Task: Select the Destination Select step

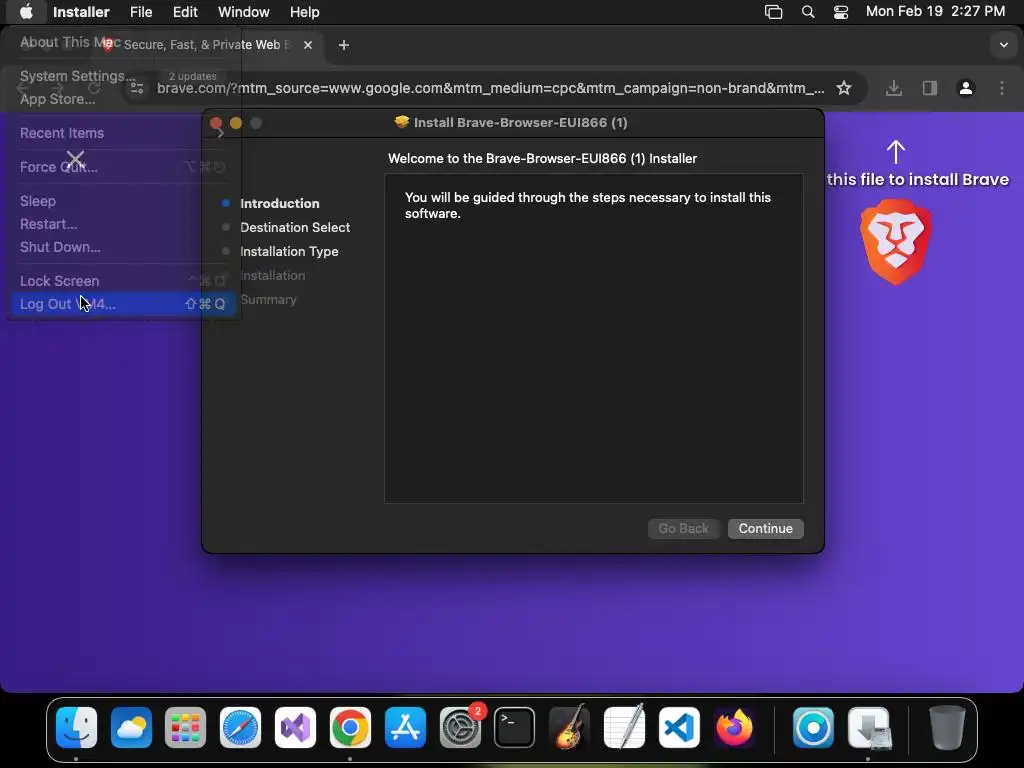Action: point(295,227)
